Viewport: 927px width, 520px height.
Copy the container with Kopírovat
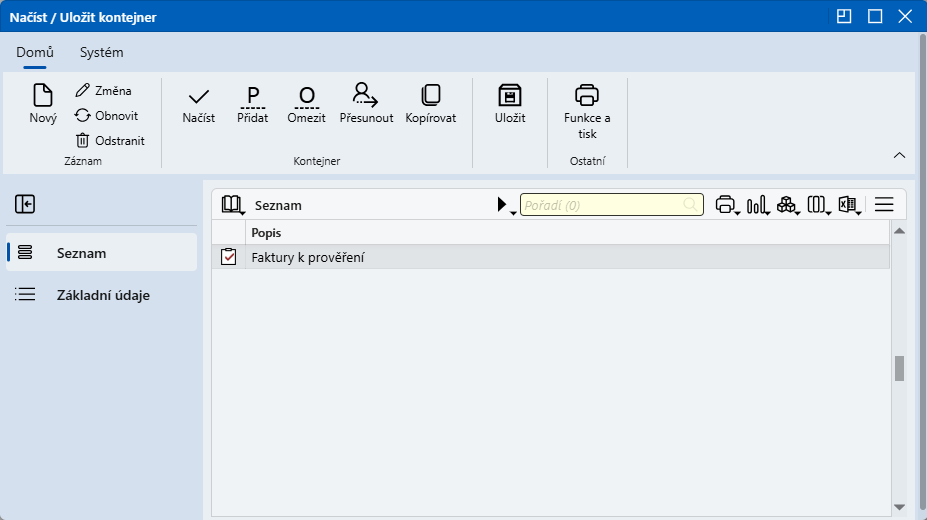click(x=430, y=103)
